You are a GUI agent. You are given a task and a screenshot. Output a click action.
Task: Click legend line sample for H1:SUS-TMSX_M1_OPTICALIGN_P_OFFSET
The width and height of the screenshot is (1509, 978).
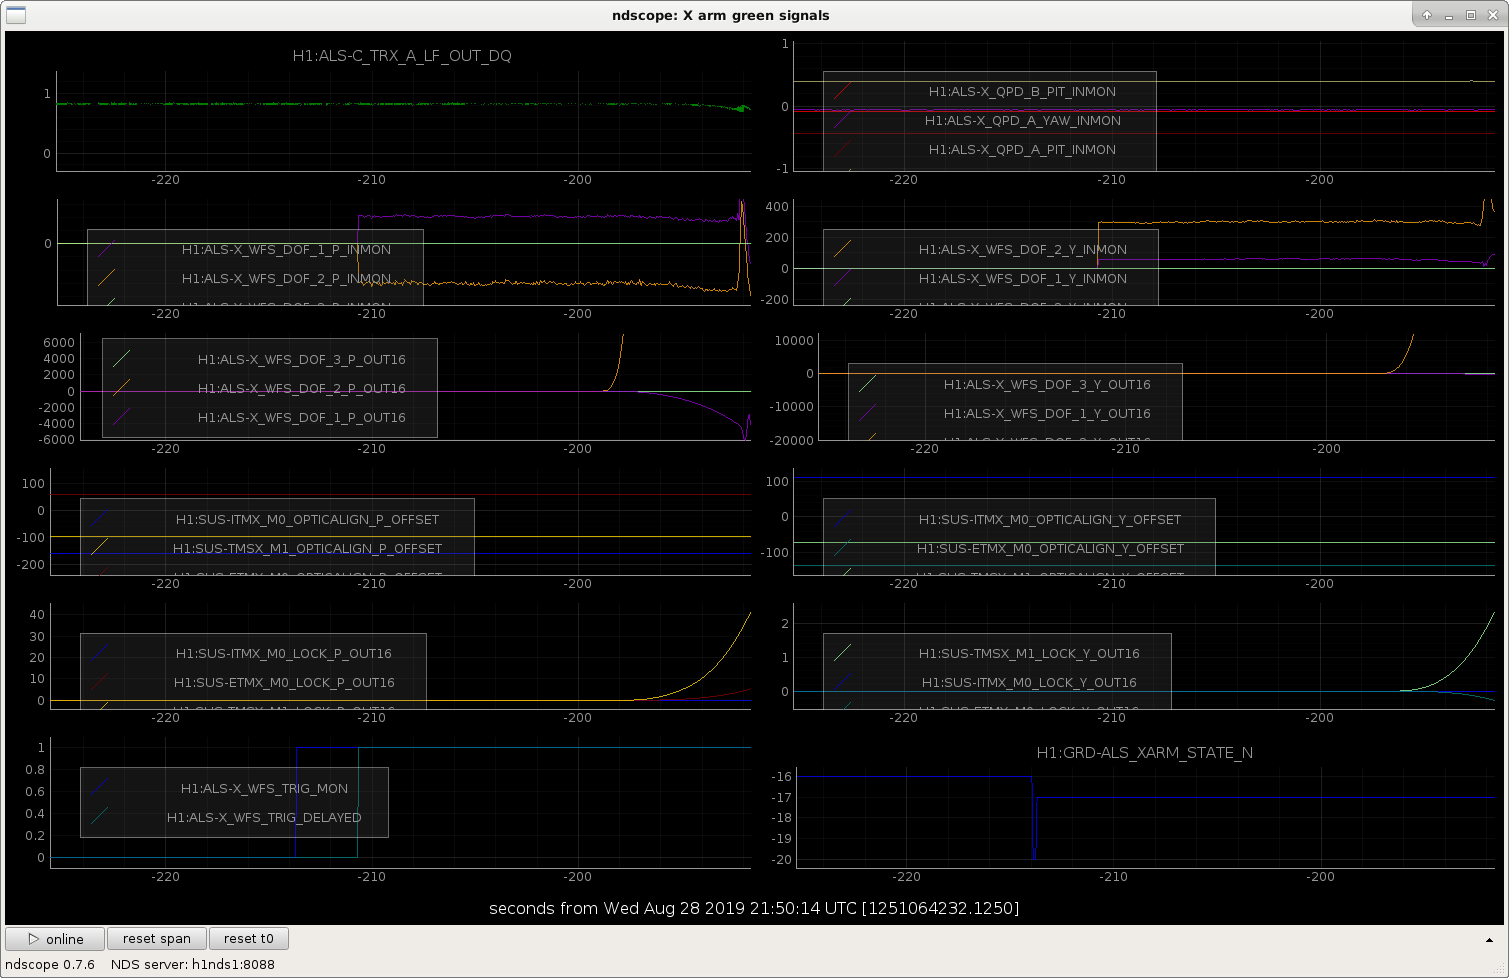tap(100, 548)
